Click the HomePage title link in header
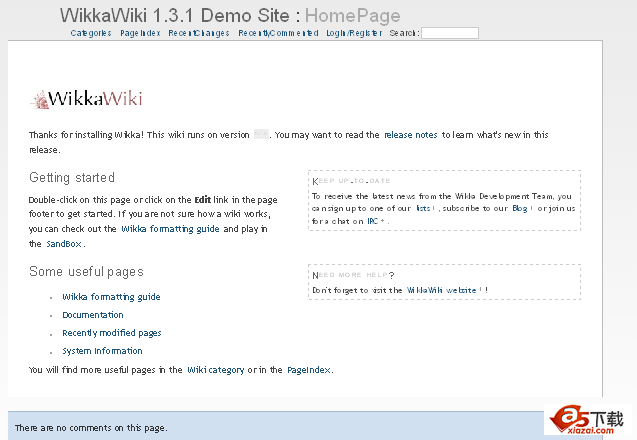 click(353, 16)
